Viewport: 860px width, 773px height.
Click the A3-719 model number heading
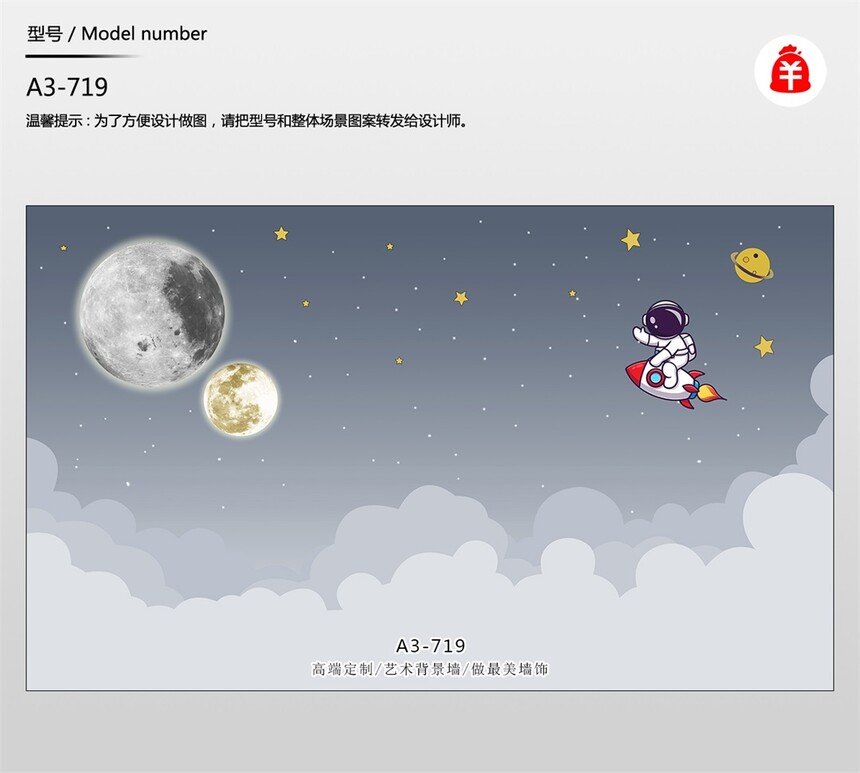pyautogui.click(x=67, y=87)
